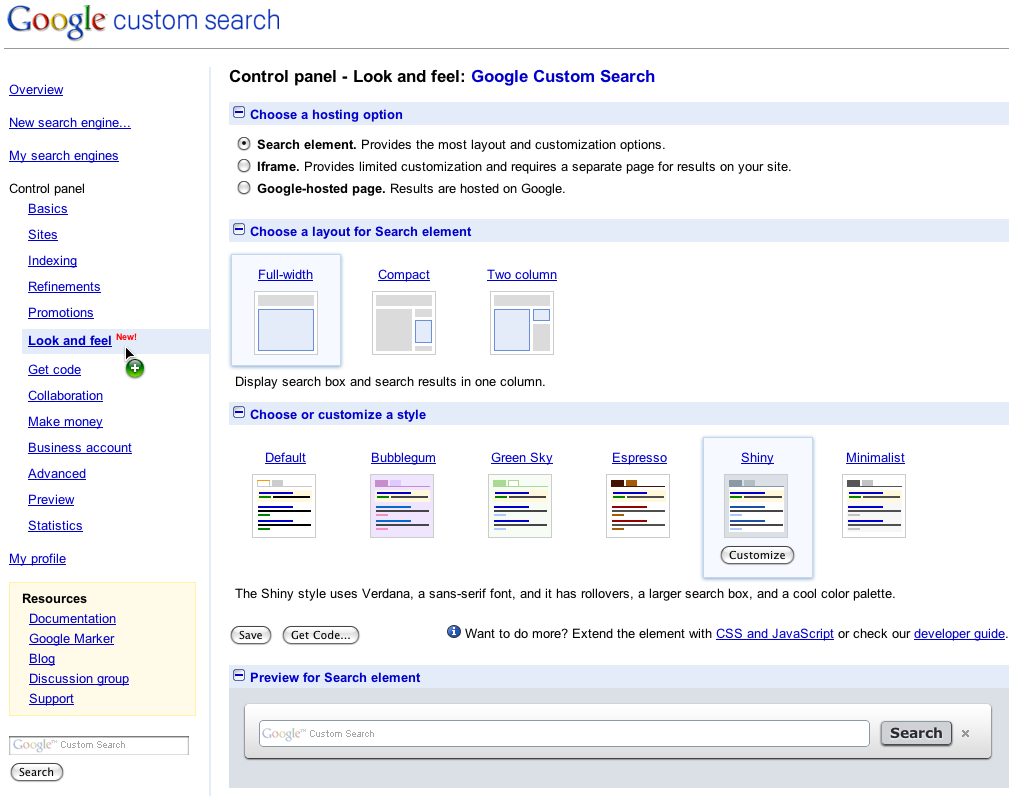This screenshot has height=802, width=1021.
Task: Open Promotions in the control panel
Action: click(61, 313)
